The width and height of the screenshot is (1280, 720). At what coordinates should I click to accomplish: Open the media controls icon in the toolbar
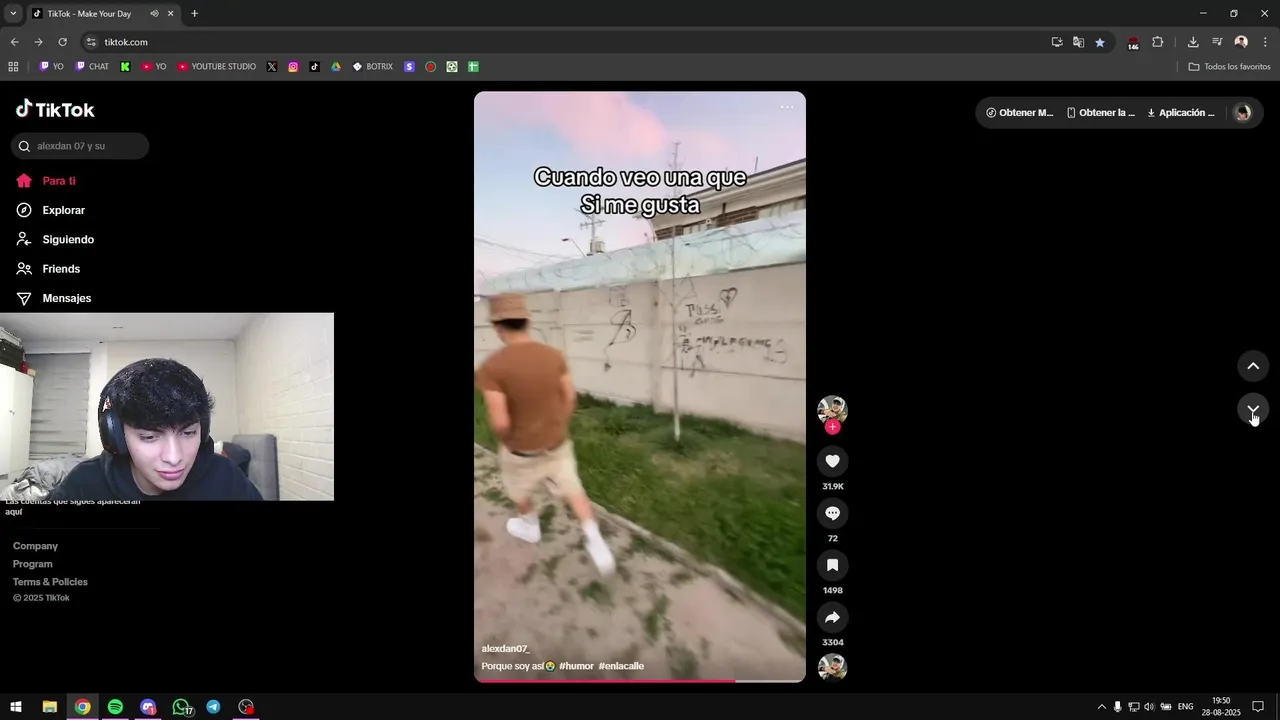point(1217,42)
